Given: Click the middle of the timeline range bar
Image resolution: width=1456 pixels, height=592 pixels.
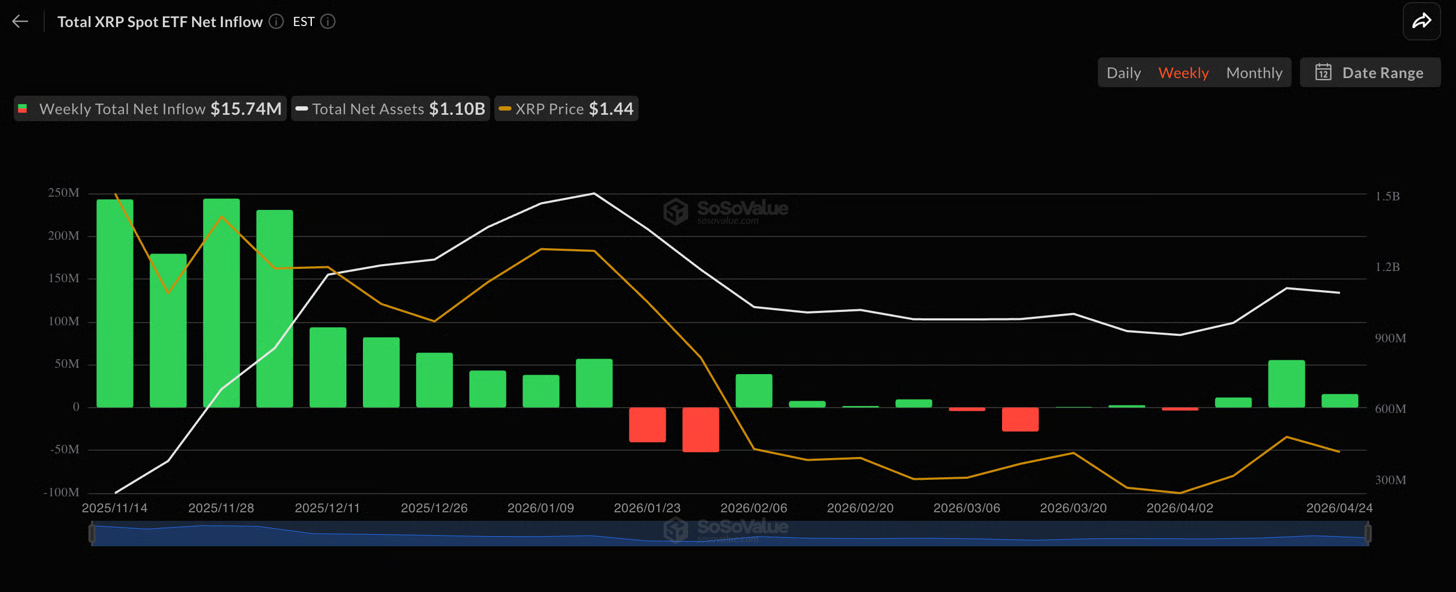Looking at the screenshot, I should coord(730,534).
